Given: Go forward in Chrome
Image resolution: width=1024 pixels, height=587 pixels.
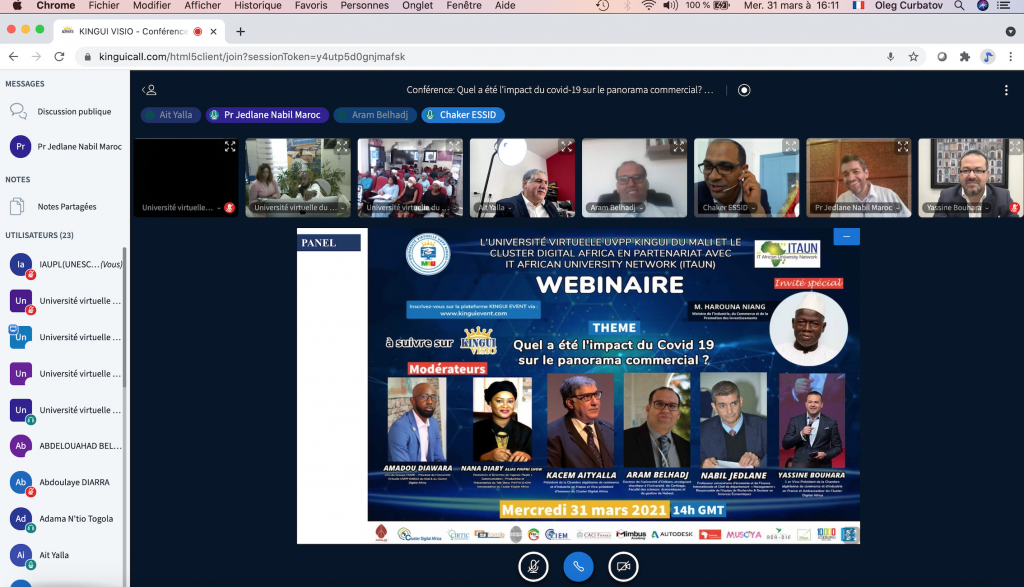Looking at the screenshot, I should point(37,57).
